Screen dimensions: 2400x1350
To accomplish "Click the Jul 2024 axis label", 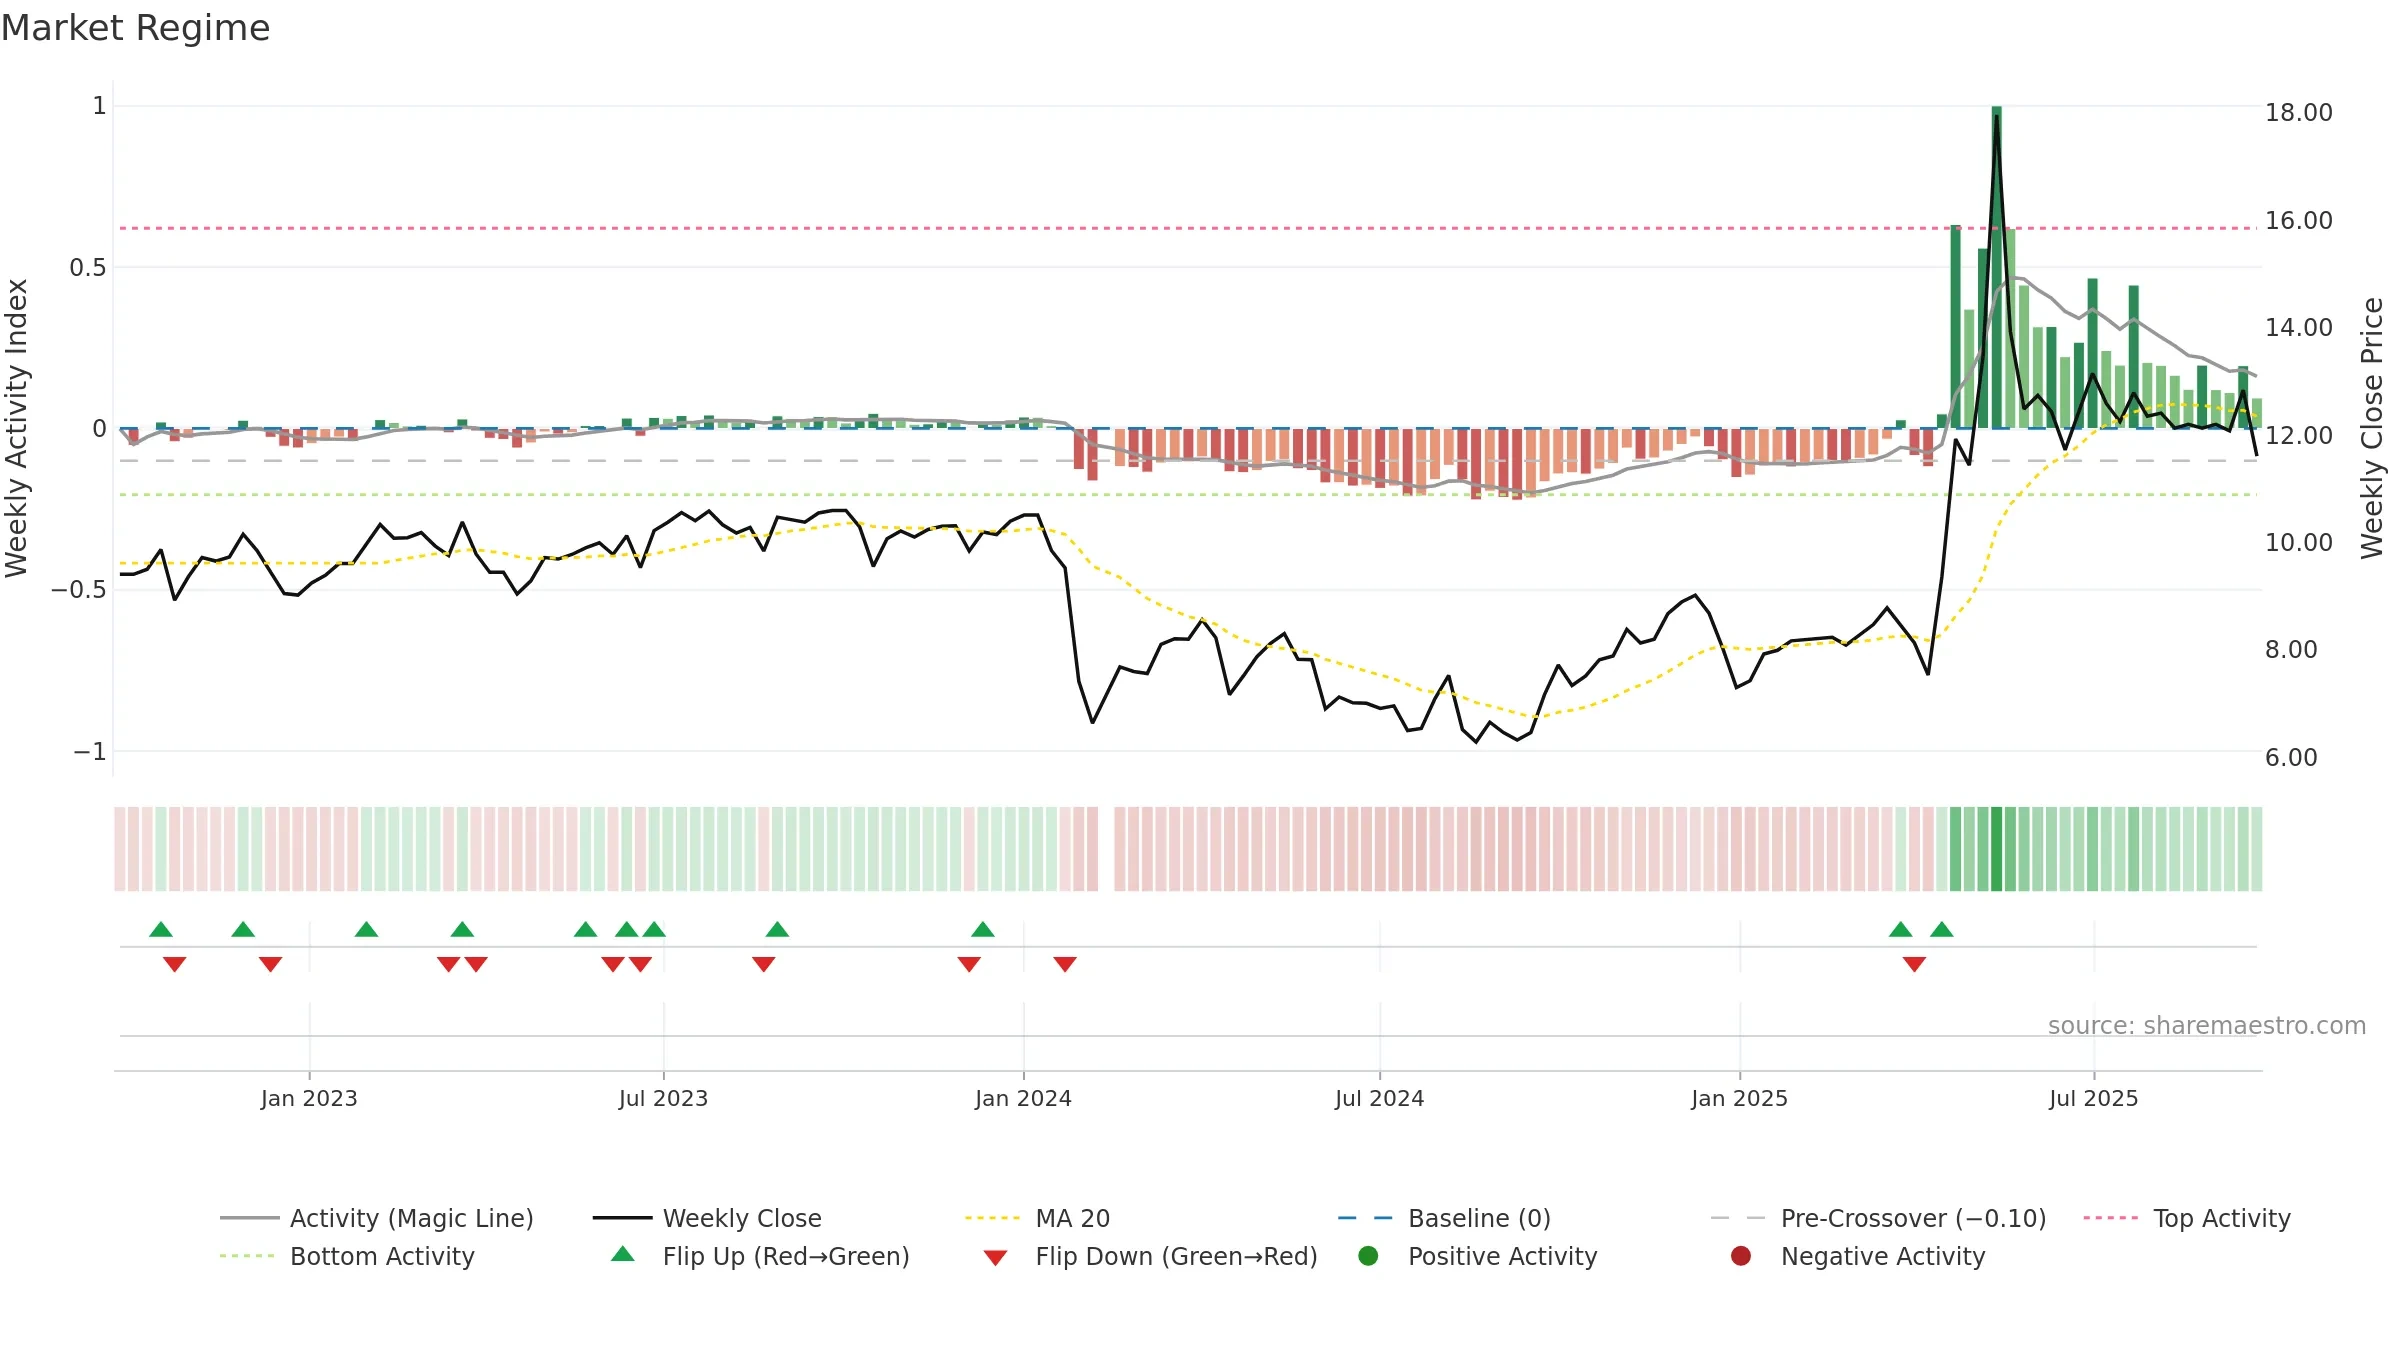I will coord(1379,1098).
